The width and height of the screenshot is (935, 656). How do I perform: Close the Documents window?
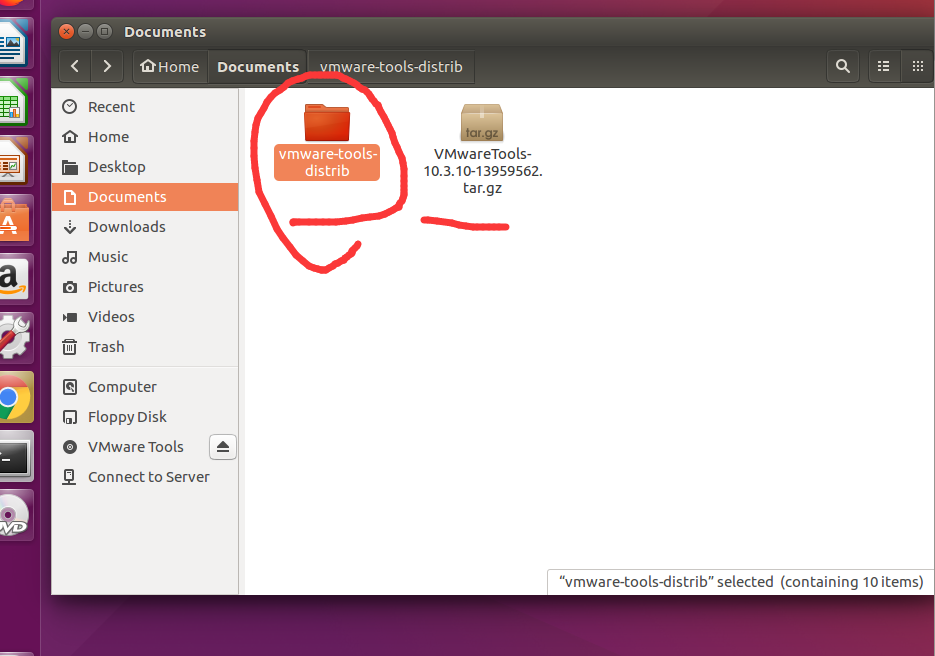click(x=67, y=32)
